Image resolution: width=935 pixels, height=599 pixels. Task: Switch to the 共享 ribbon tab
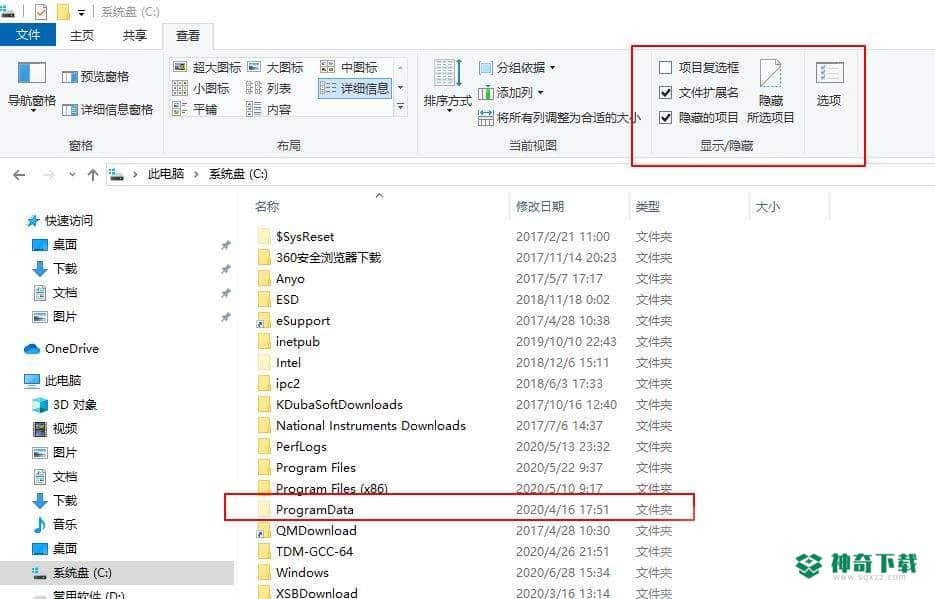click(135, 35)
